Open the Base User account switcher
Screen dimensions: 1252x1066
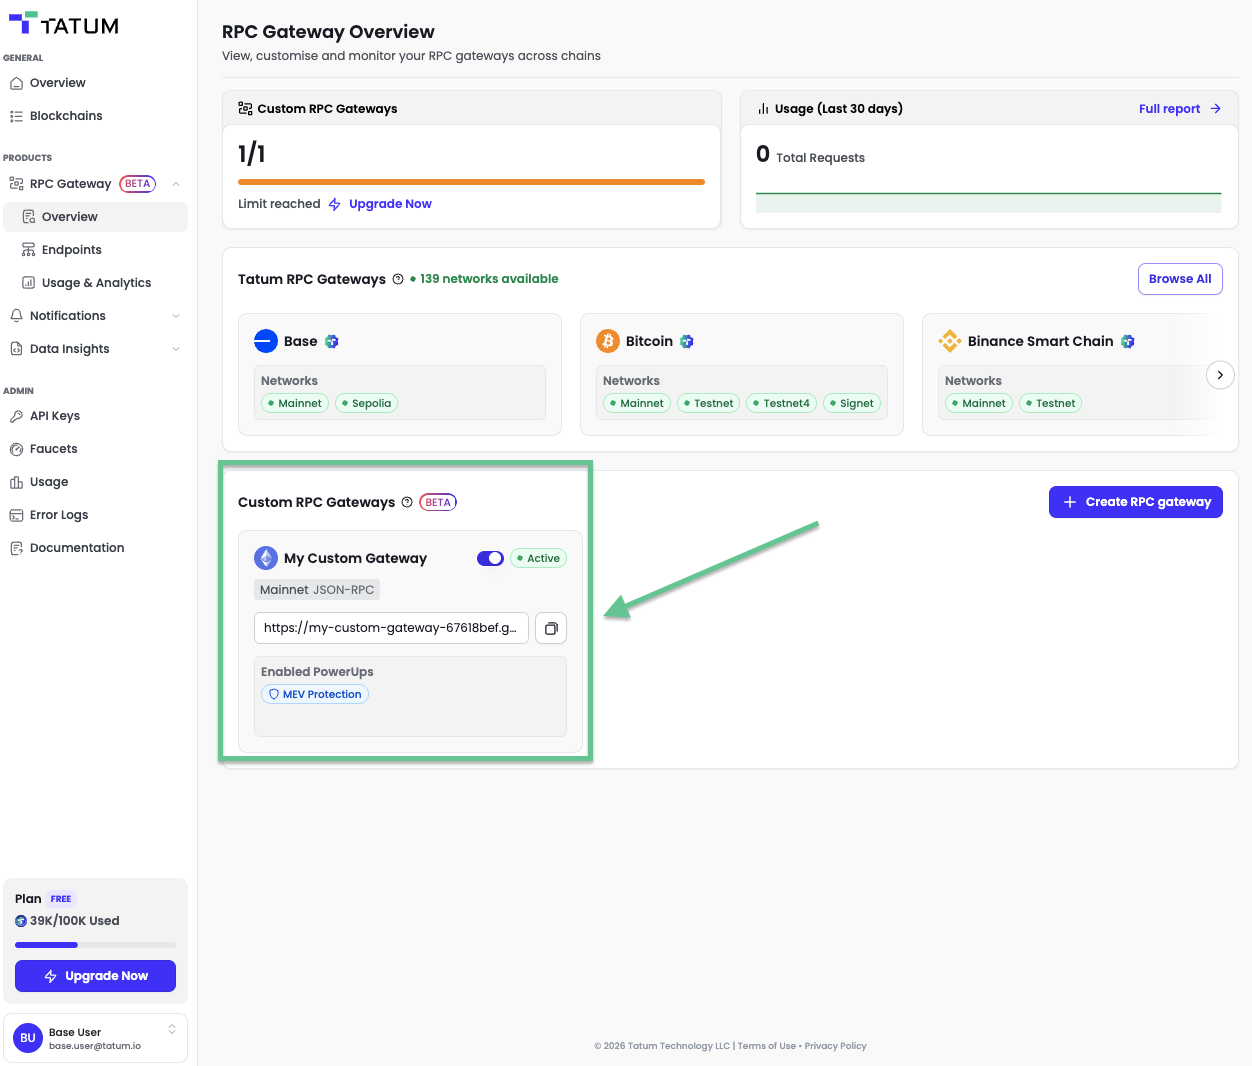pos(95,1037)
